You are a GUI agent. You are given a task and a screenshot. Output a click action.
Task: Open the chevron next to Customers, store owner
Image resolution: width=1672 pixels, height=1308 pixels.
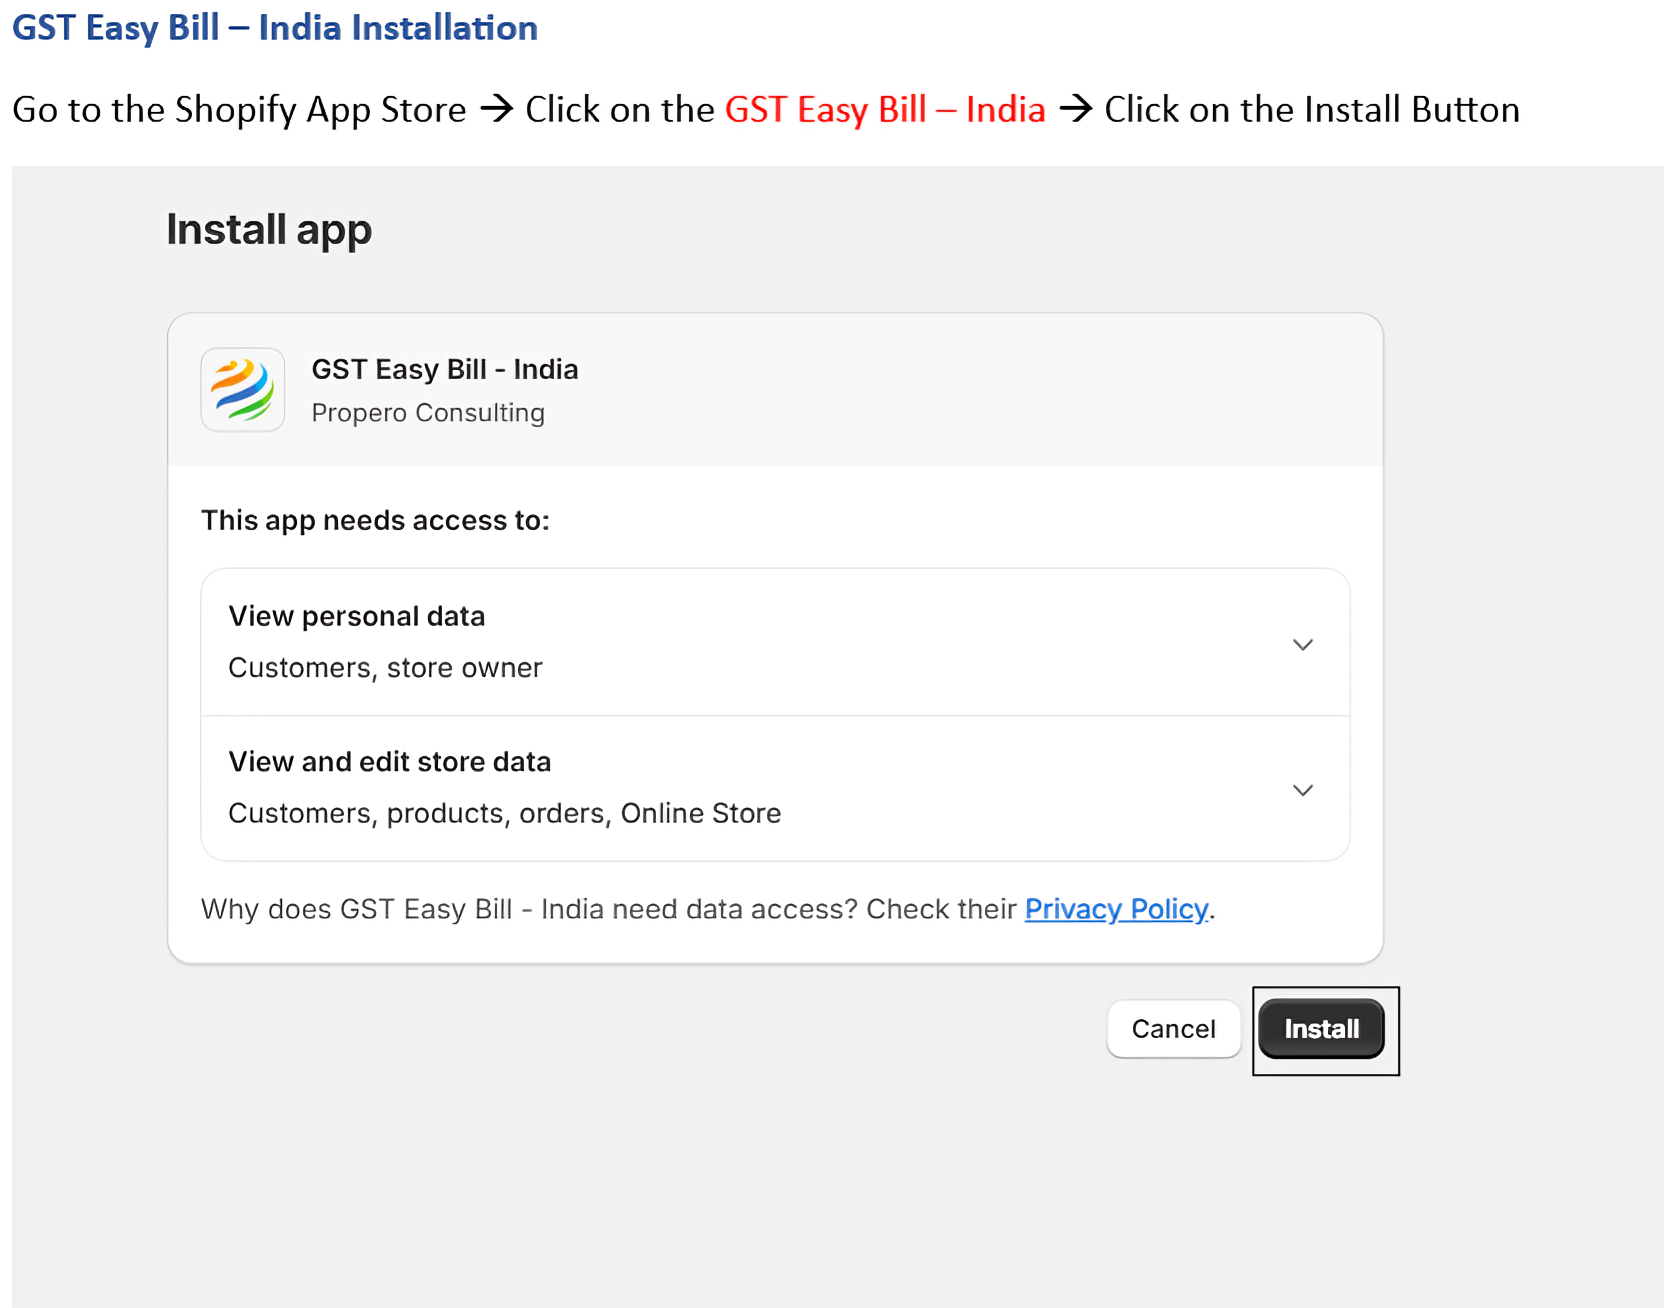1303,644
